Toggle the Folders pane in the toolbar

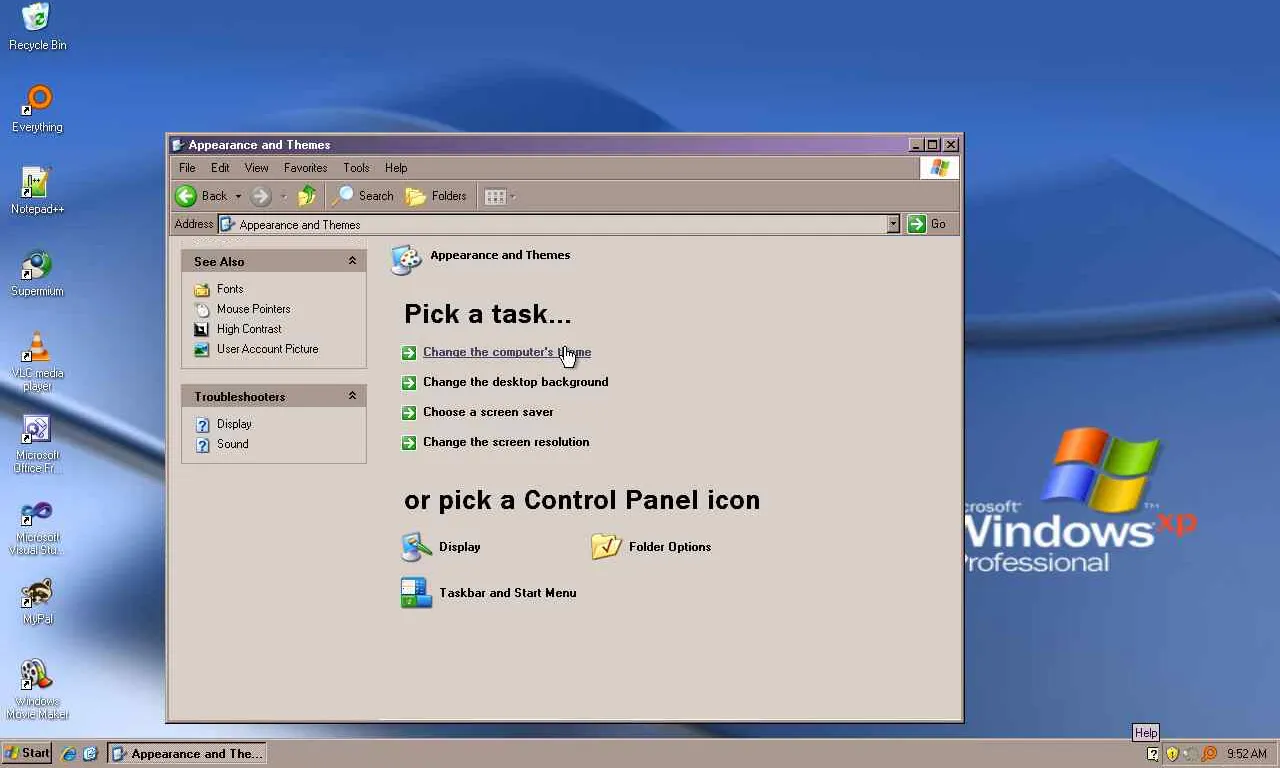[x=436, y=196]
